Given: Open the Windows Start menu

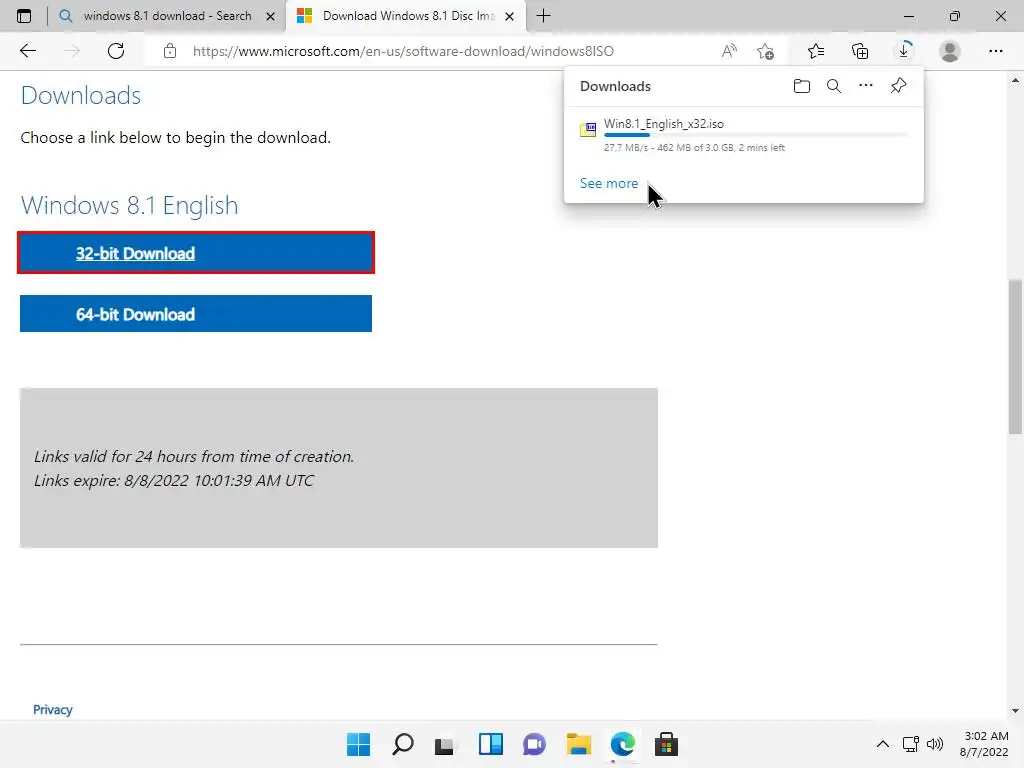Looking at the screenshot, I should pyautogui.click(x=358, y=744).
